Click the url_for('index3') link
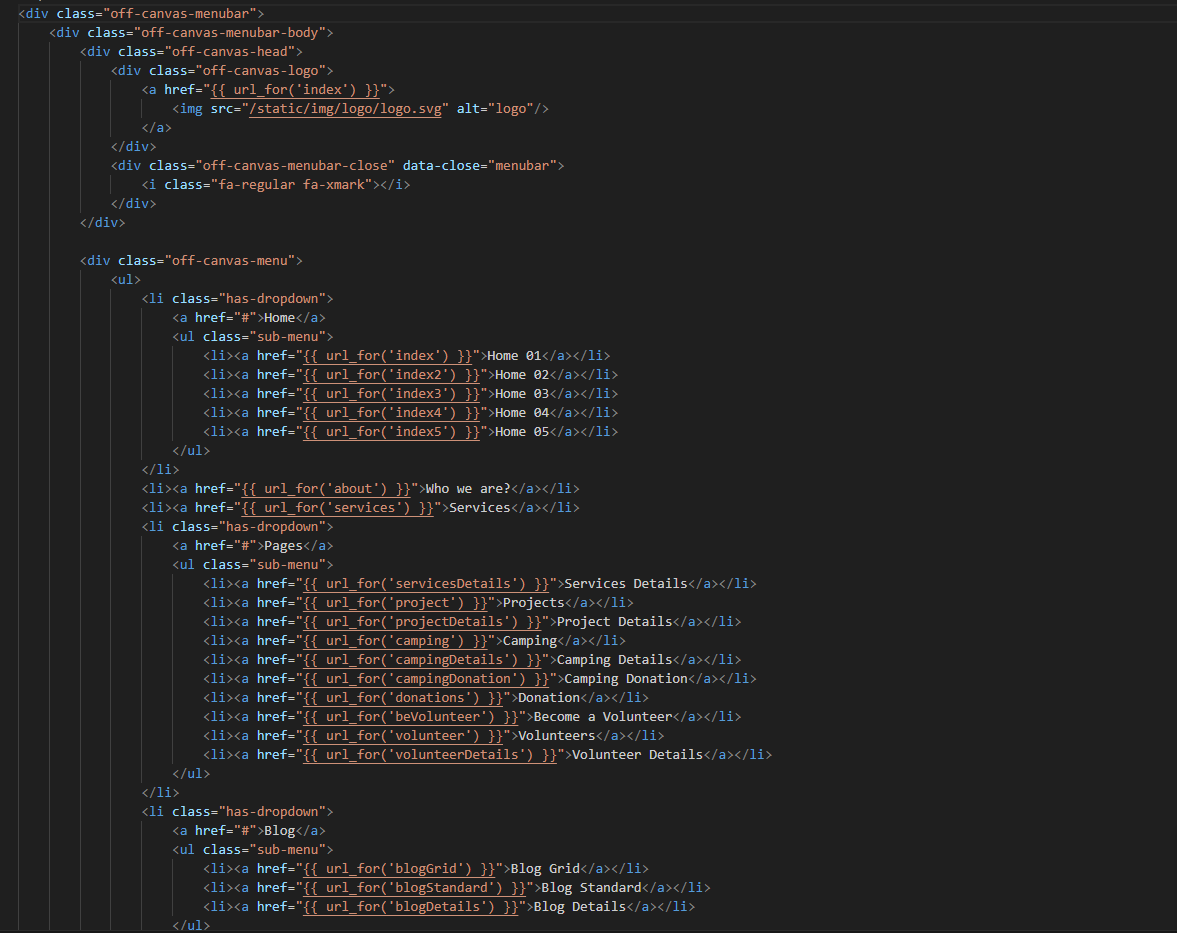Viewport: 1177px width, 933px height. pos(391,394)
